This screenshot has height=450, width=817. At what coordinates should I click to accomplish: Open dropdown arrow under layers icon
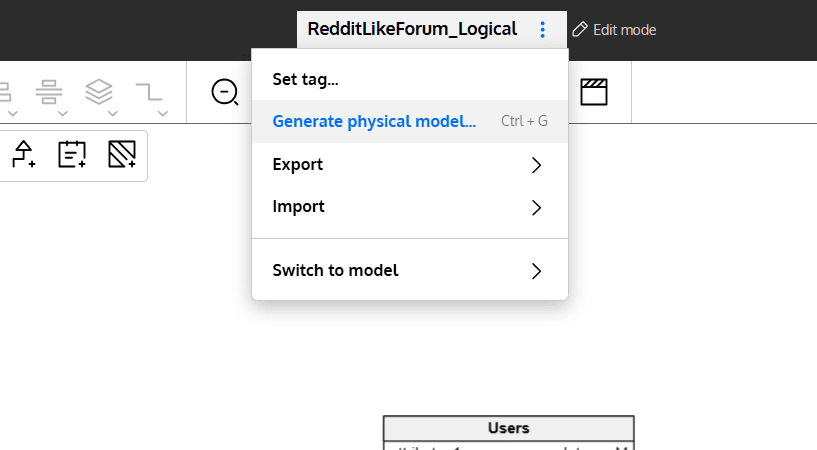[x=113, y=112]
